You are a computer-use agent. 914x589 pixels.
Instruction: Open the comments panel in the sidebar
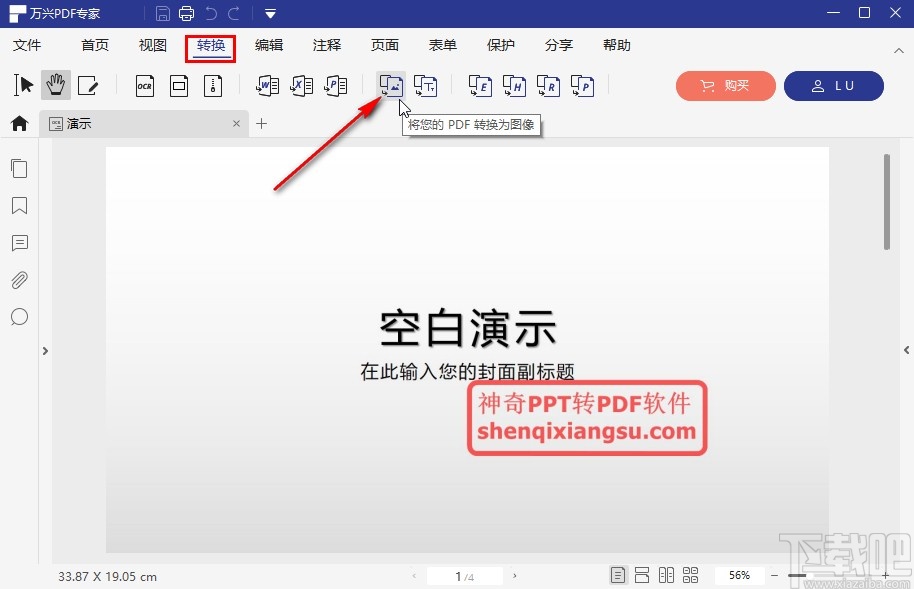[19, 243]
